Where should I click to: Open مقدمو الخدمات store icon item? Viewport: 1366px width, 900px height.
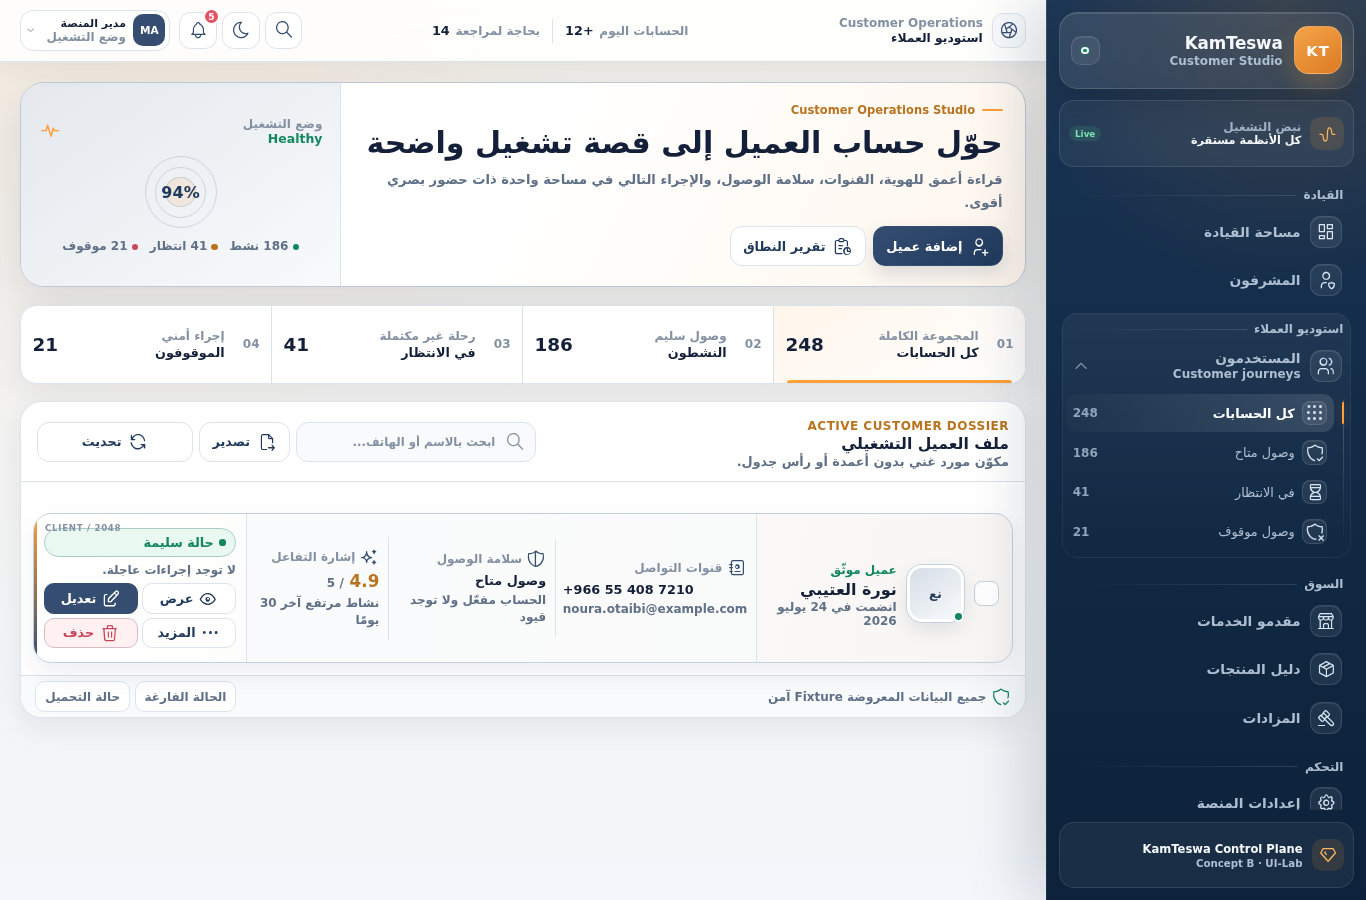[1206, 621]
